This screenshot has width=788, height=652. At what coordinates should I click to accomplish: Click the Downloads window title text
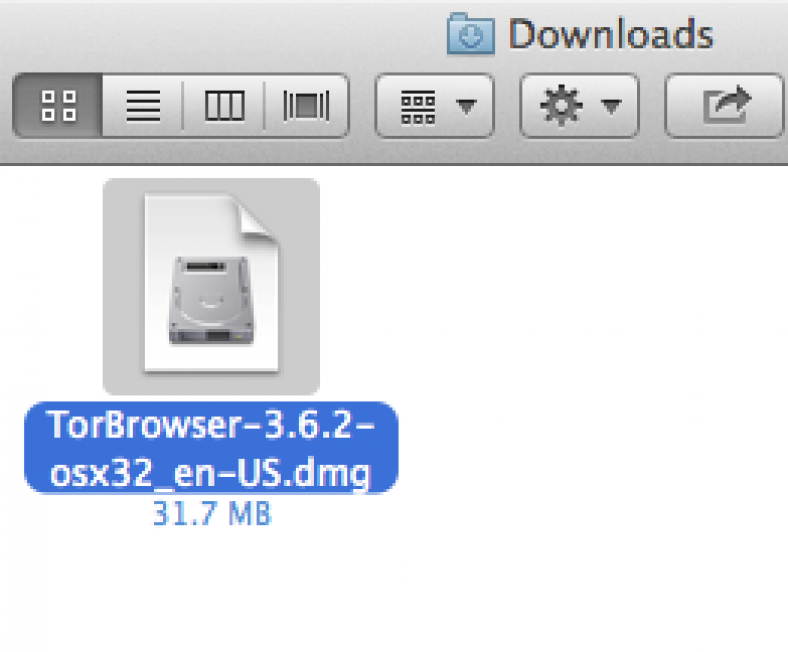coord(611,34)
